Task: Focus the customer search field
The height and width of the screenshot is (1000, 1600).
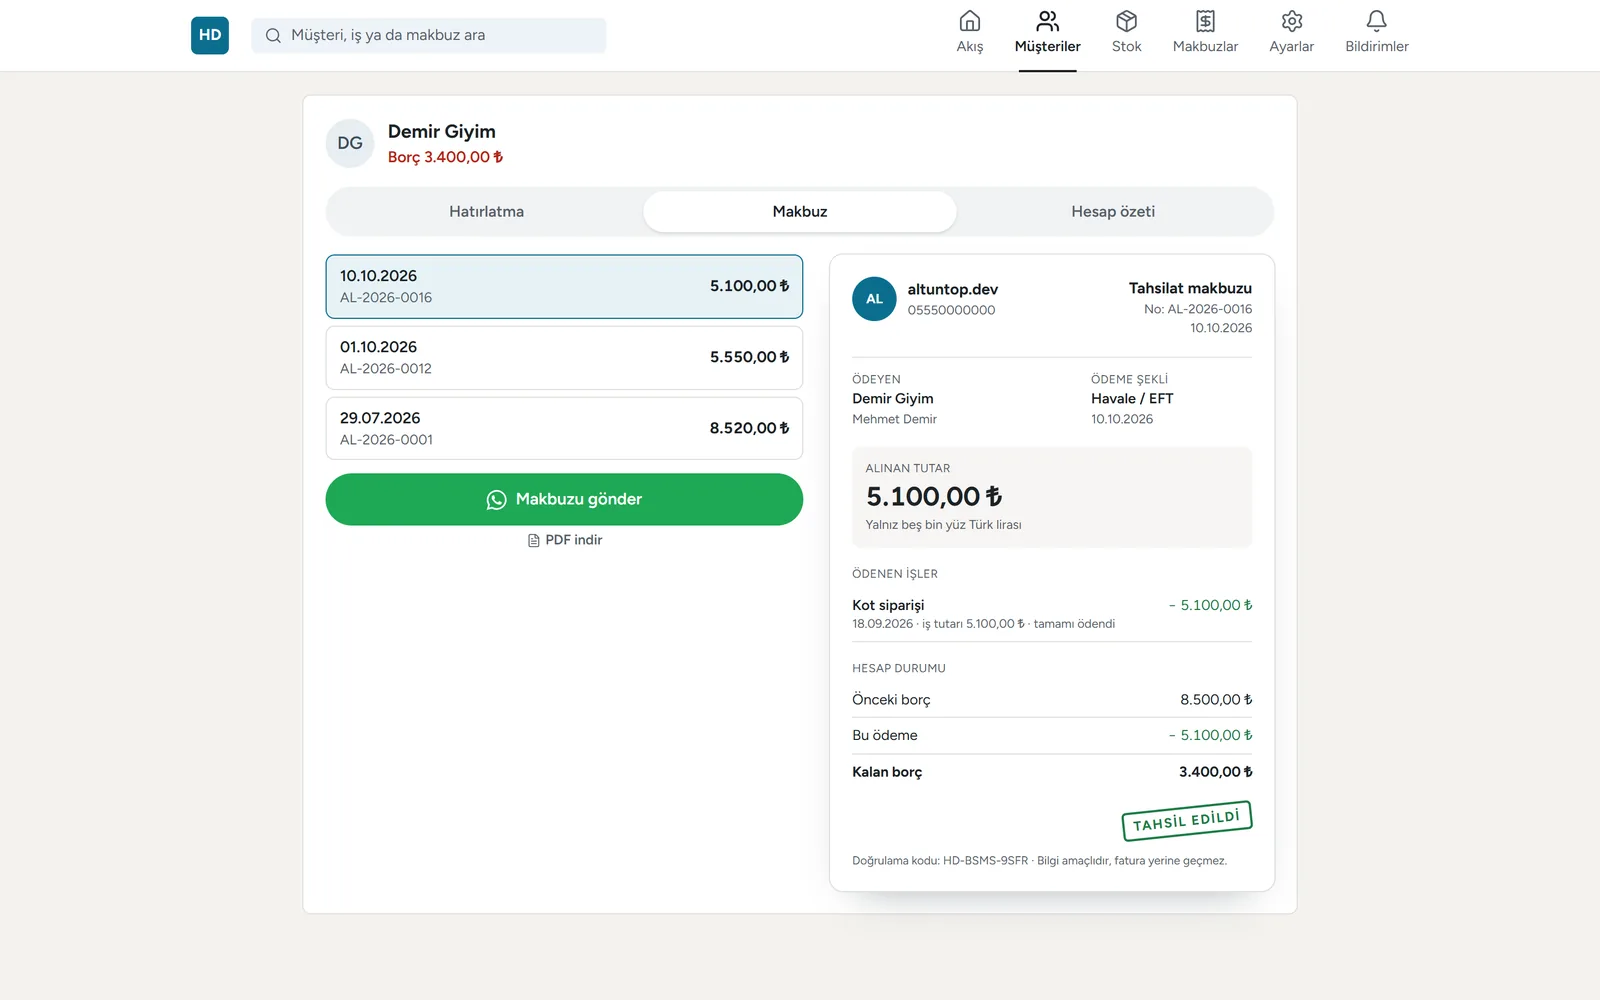Action: 428,35
